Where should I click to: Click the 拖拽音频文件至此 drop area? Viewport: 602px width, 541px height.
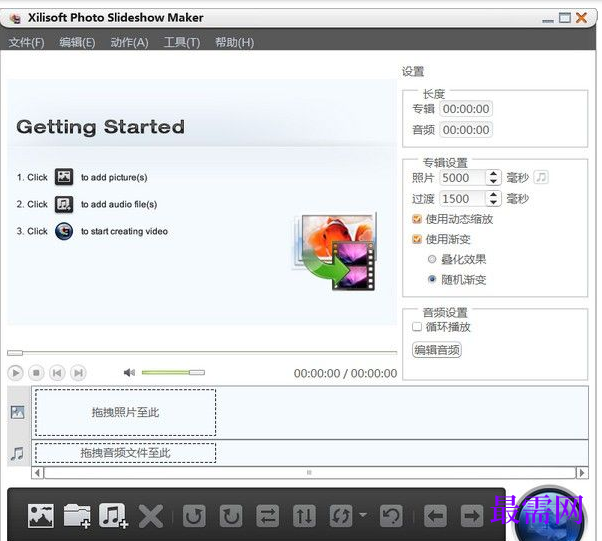[x=126, y=453]
